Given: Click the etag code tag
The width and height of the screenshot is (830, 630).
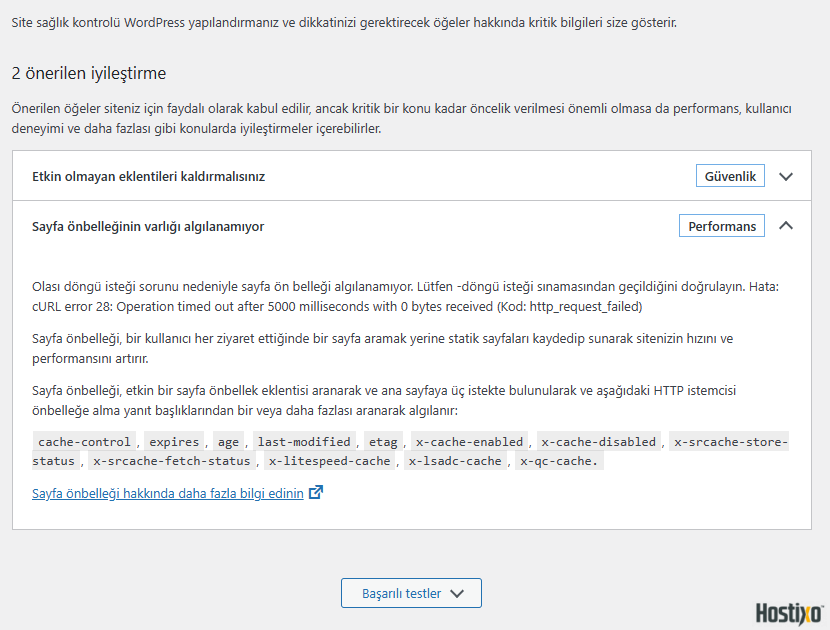Looking at the screenshot, I should coord(383,441).
